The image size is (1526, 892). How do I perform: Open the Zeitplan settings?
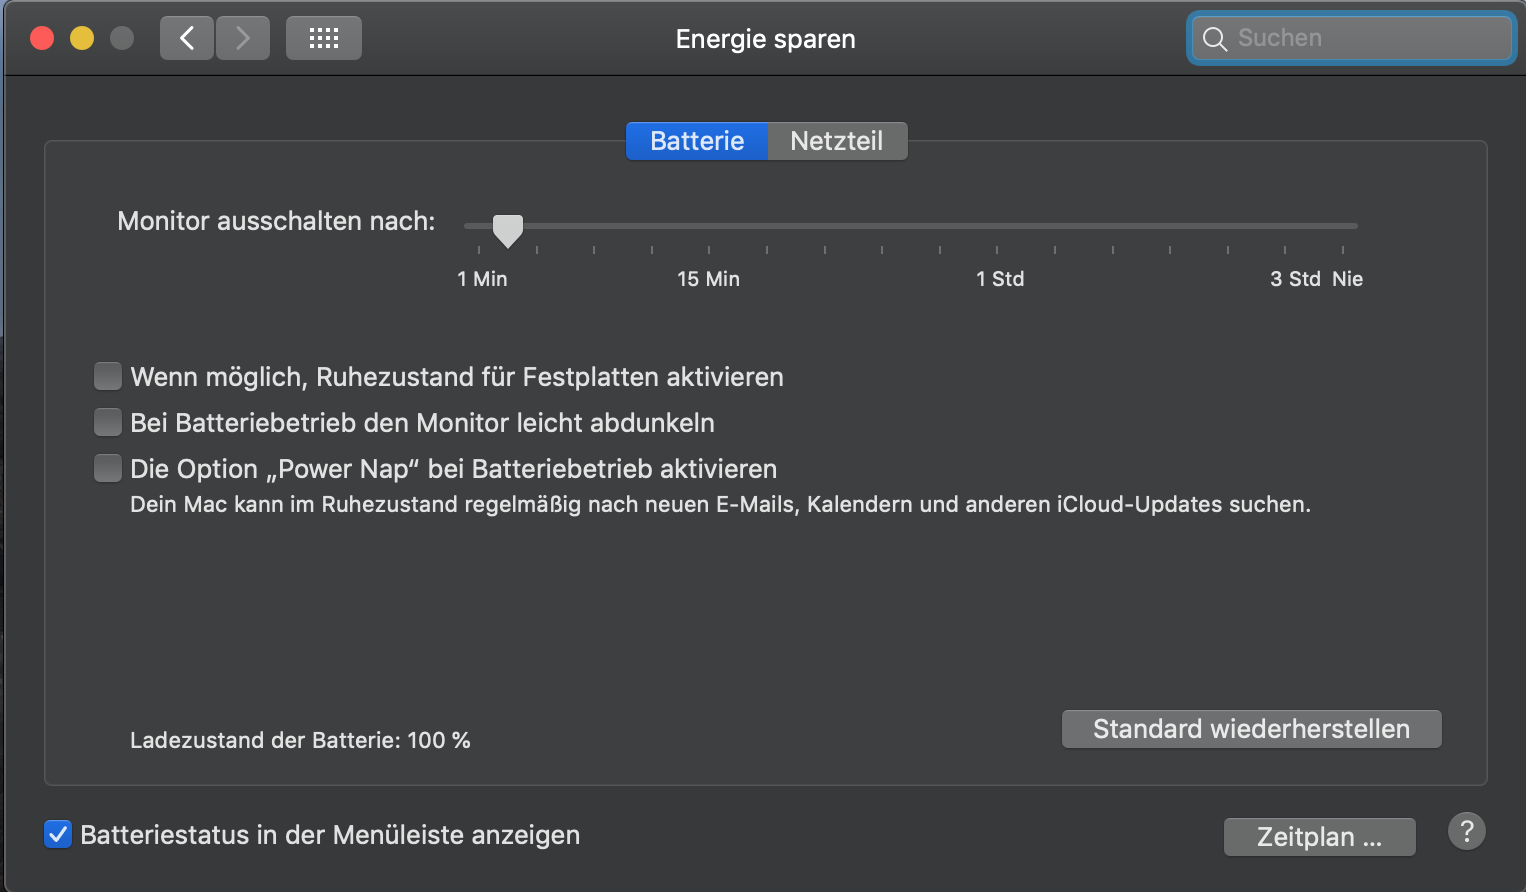[x=1319, y=837]
